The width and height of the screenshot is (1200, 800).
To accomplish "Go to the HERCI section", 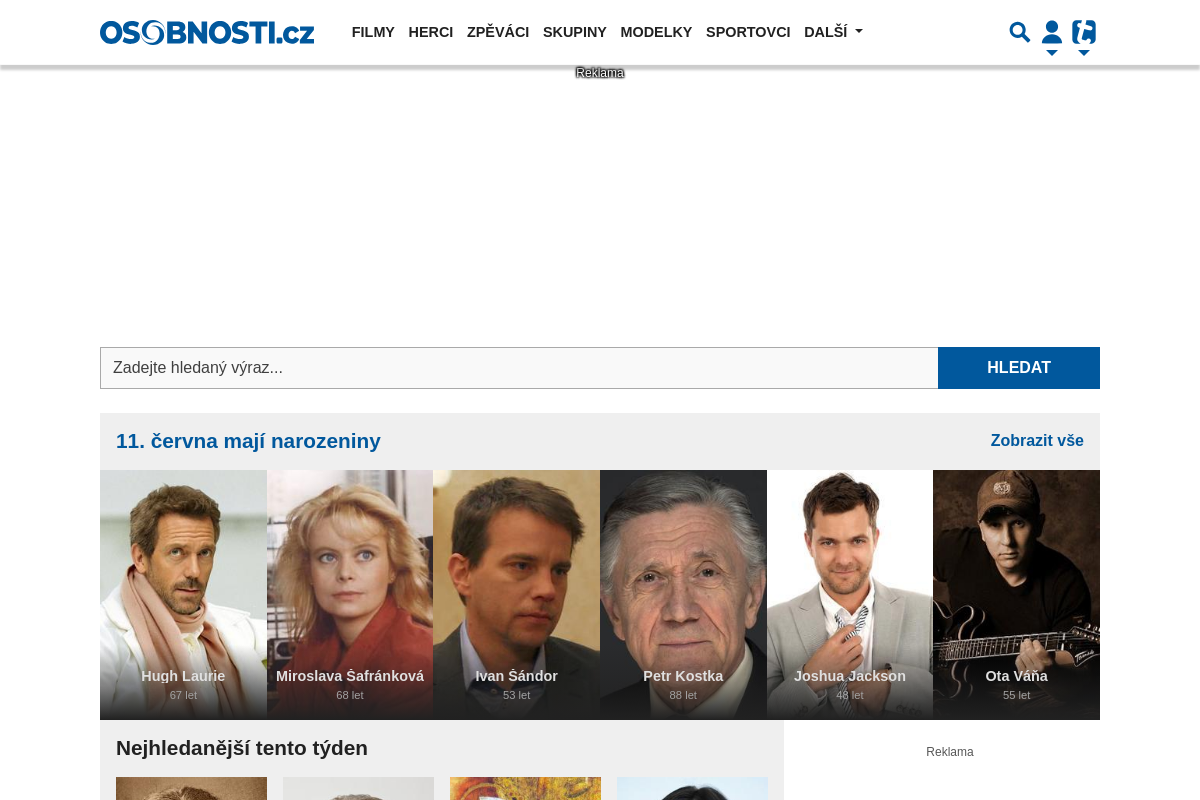I will pos(431,32).
